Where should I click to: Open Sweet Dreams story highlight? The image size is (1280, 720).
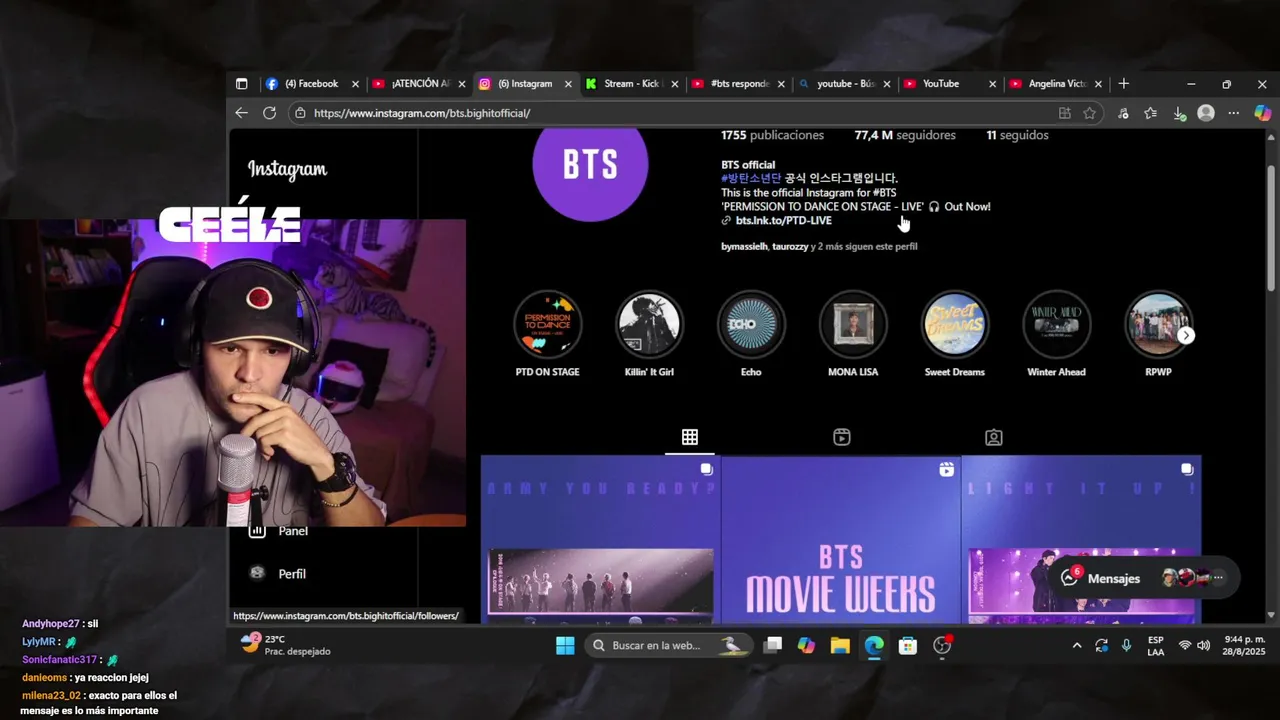(x=954, y=334)
